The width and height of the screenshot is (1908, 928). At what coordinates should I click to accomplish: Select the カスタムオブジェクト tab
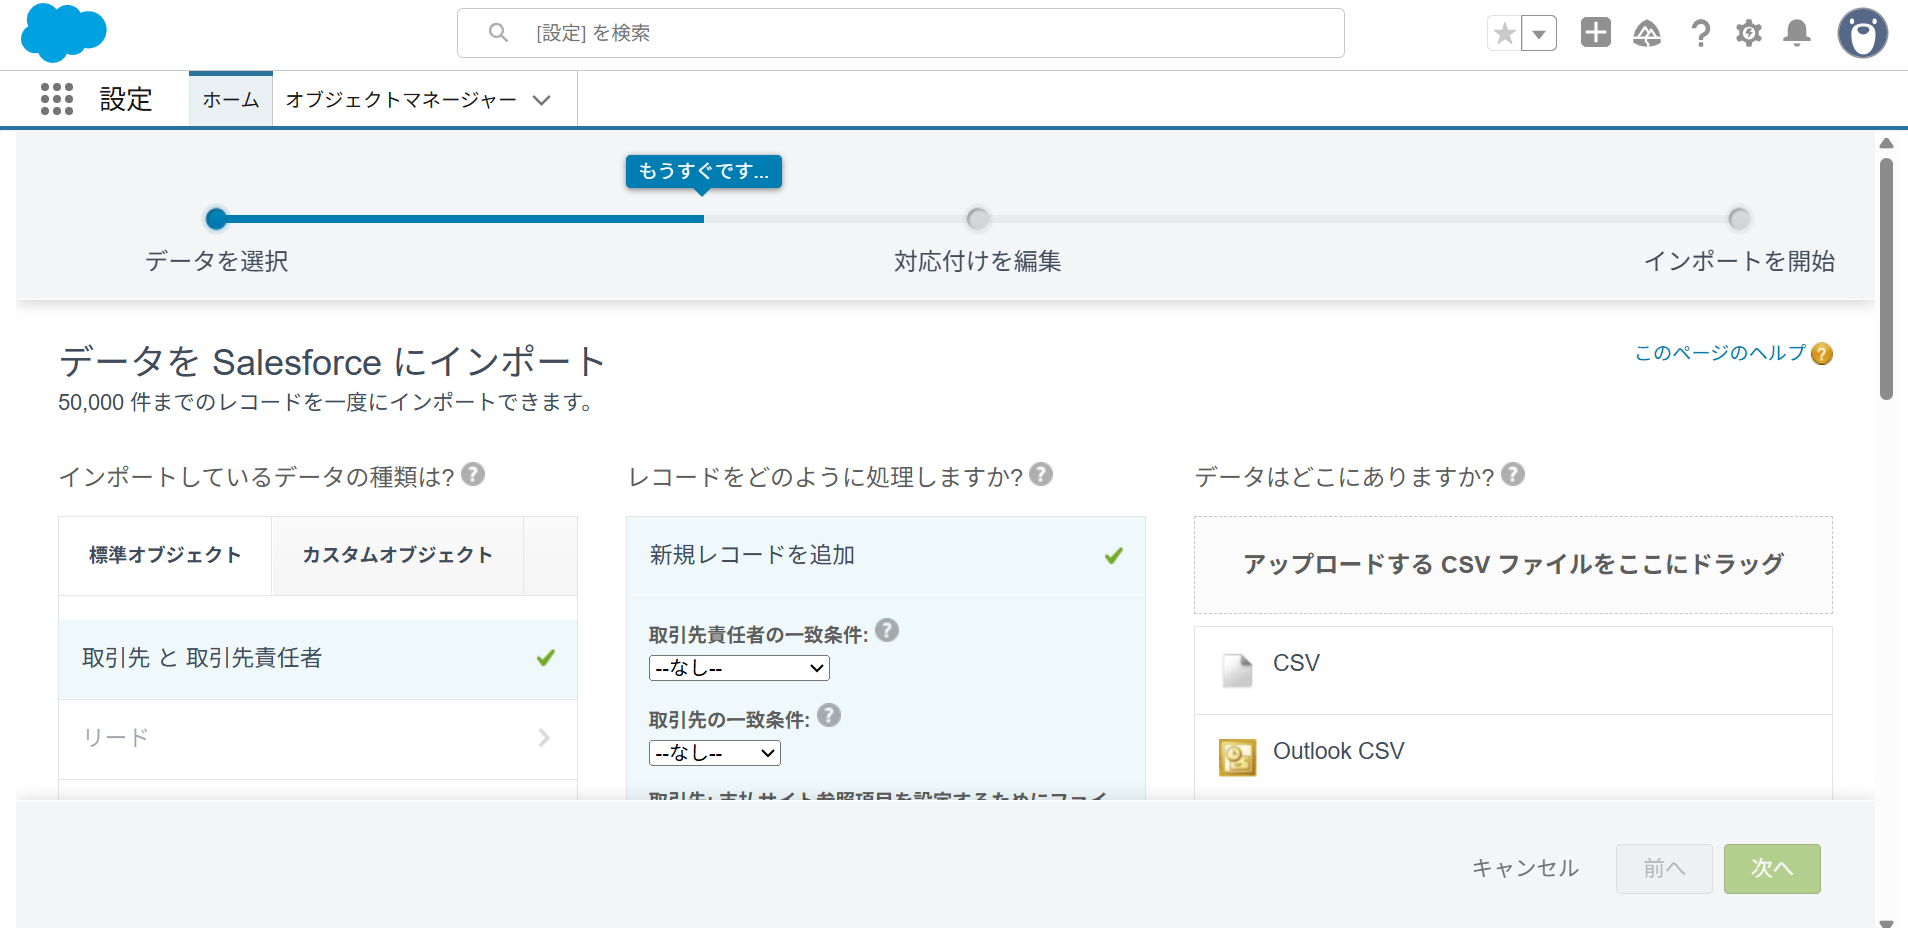pyautogui.click(x=398, y=555)
